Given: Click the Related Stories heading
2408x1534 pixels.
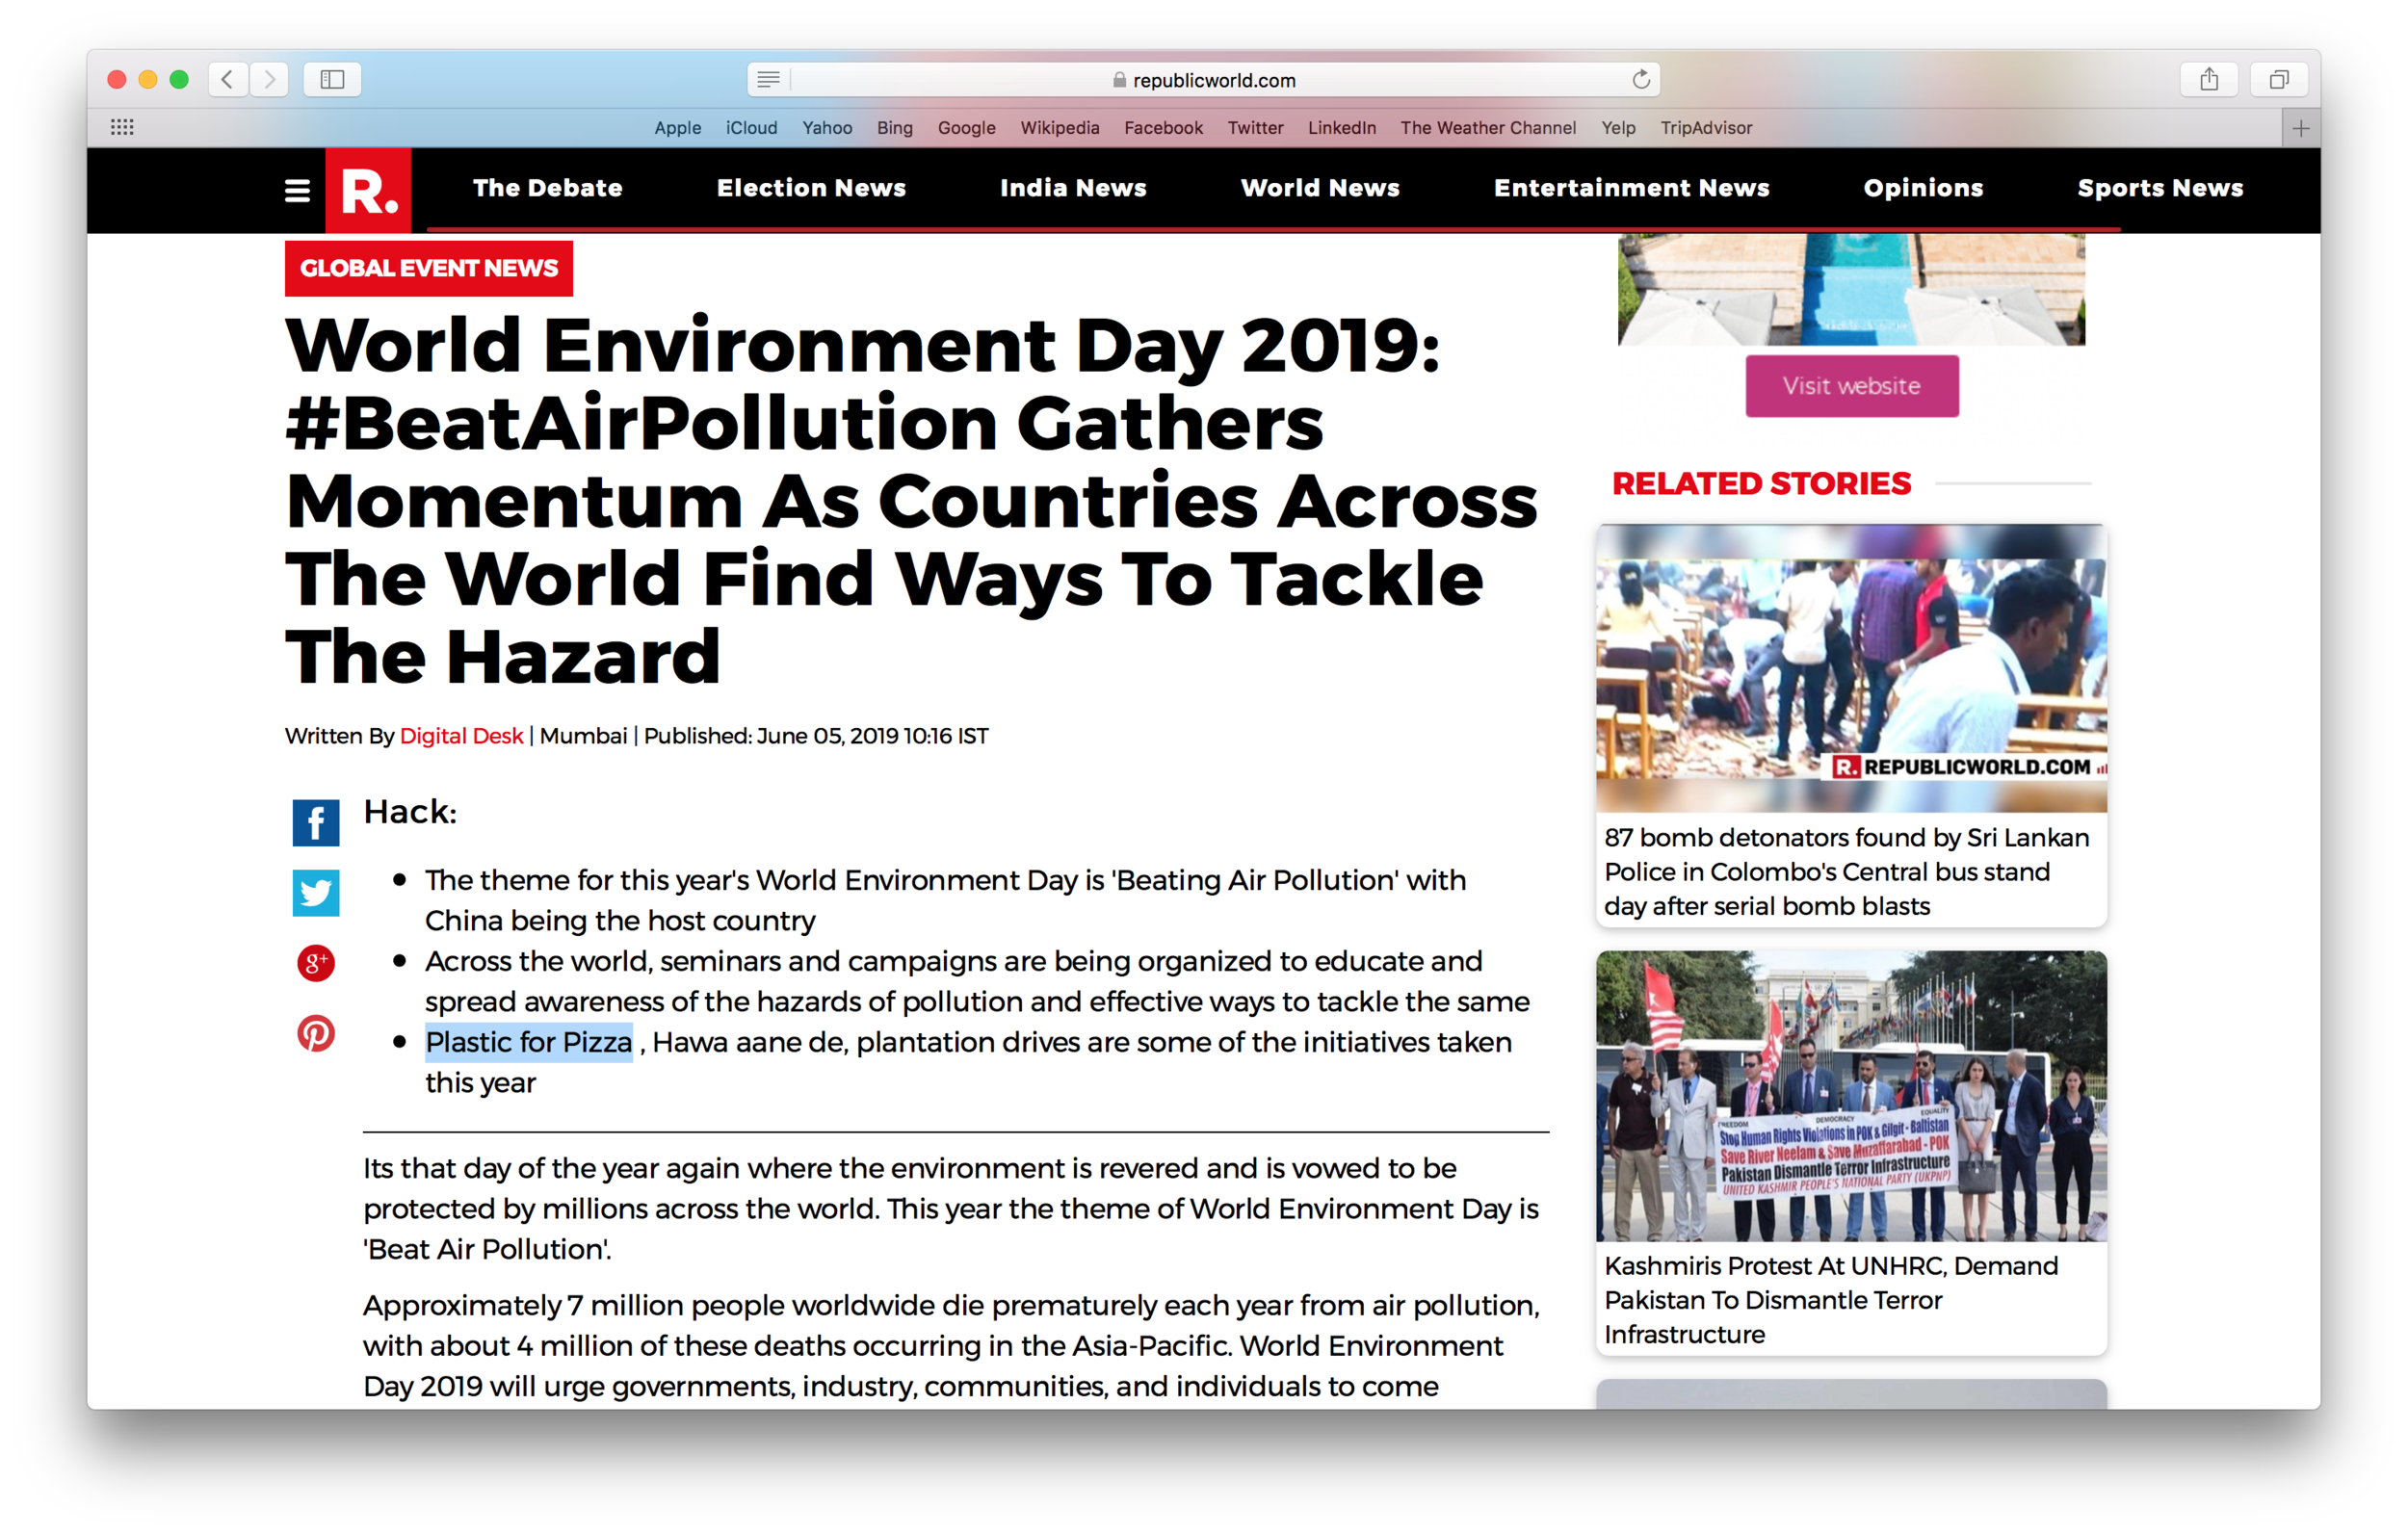Looking at the screenshot, I should coord(1761,484).
